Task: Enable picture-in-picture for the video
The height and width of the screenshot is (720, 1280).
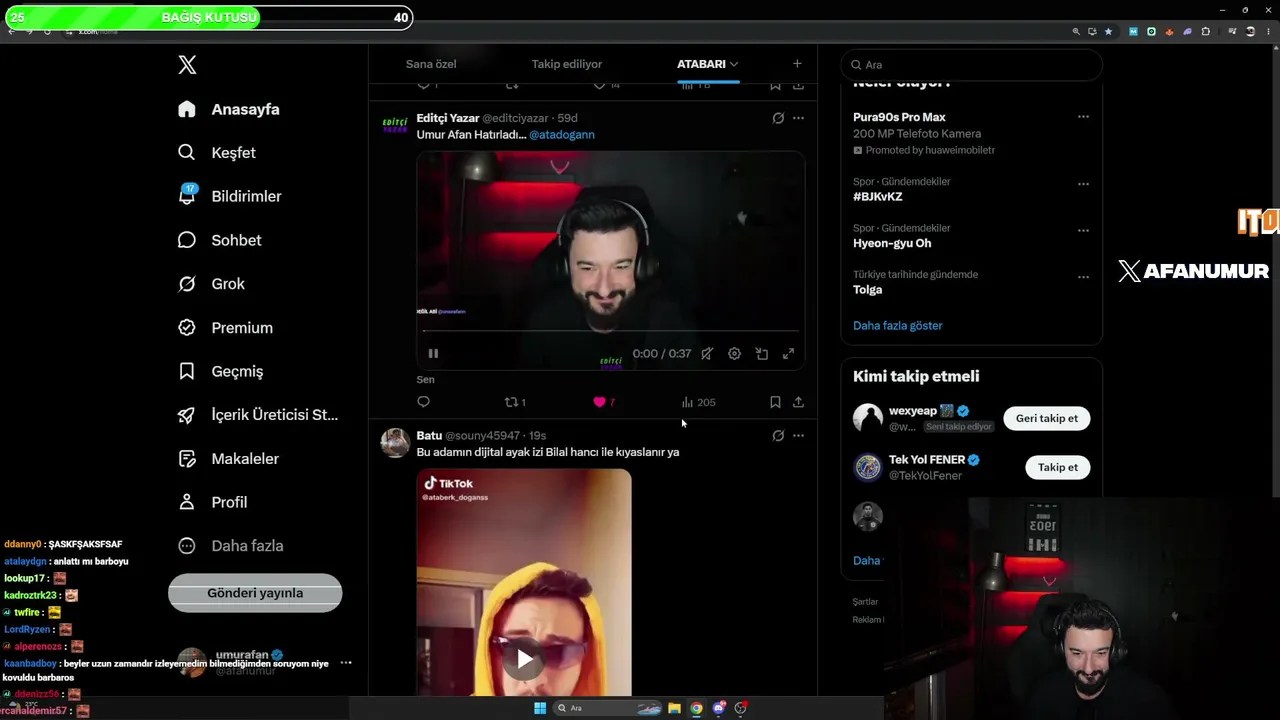Action: tap(762, 353)
